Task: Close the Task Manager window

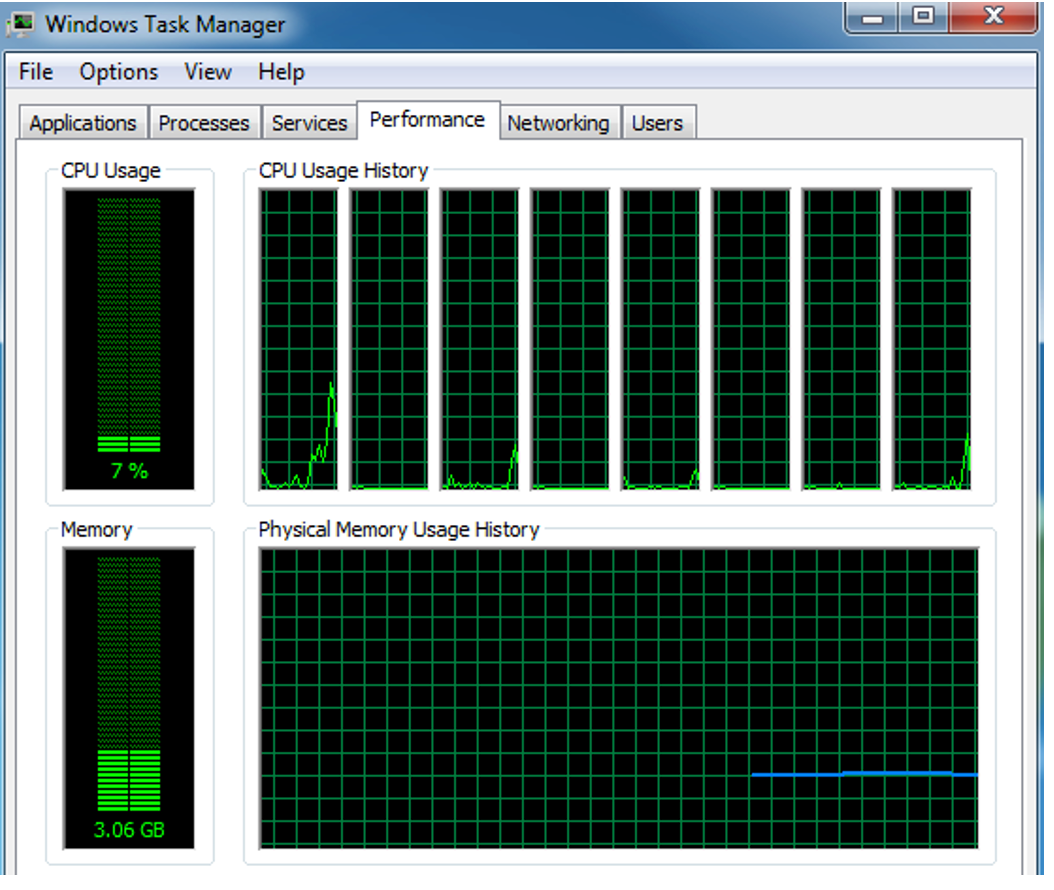Action: click(x=993, y=17)
